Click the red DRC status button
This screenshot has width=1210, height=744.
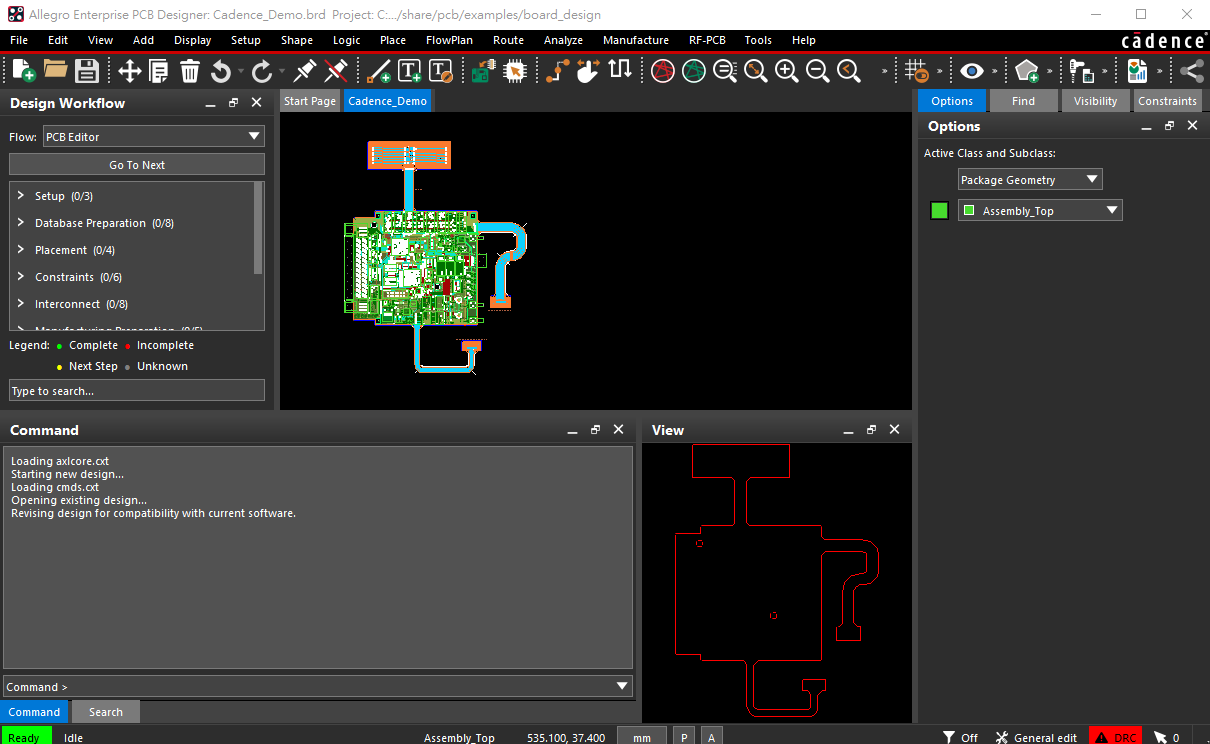pos(1115,737)
